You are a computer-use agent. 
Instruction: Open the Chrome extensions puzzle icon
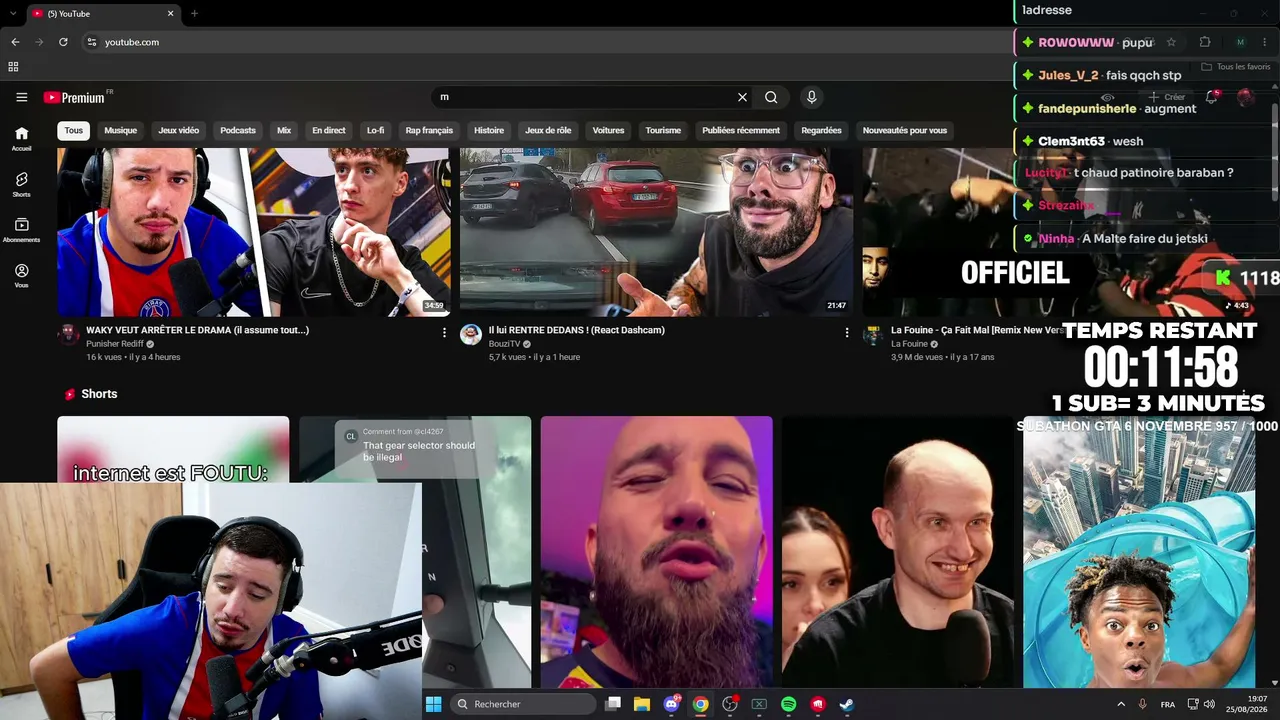click(1204, 42)
